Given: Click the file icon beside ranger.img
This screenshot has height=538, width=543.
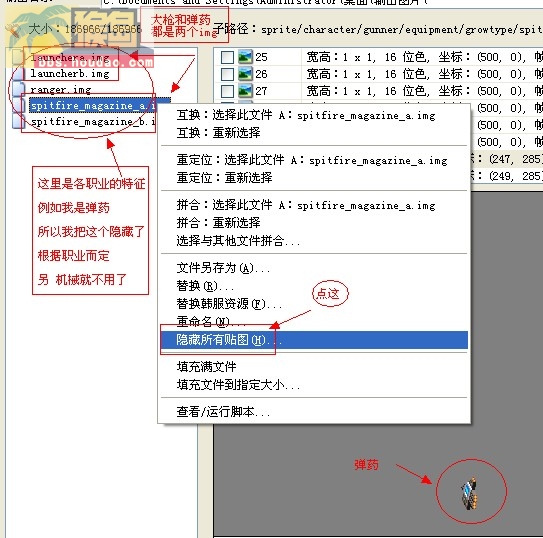Looking at the screenshot, I should 18,89.
